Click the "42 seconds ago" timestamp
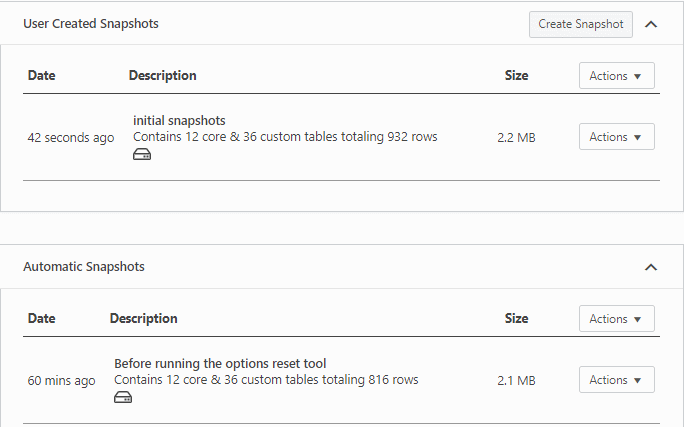This screenshot has height=427, width=684. coord(70,138)
